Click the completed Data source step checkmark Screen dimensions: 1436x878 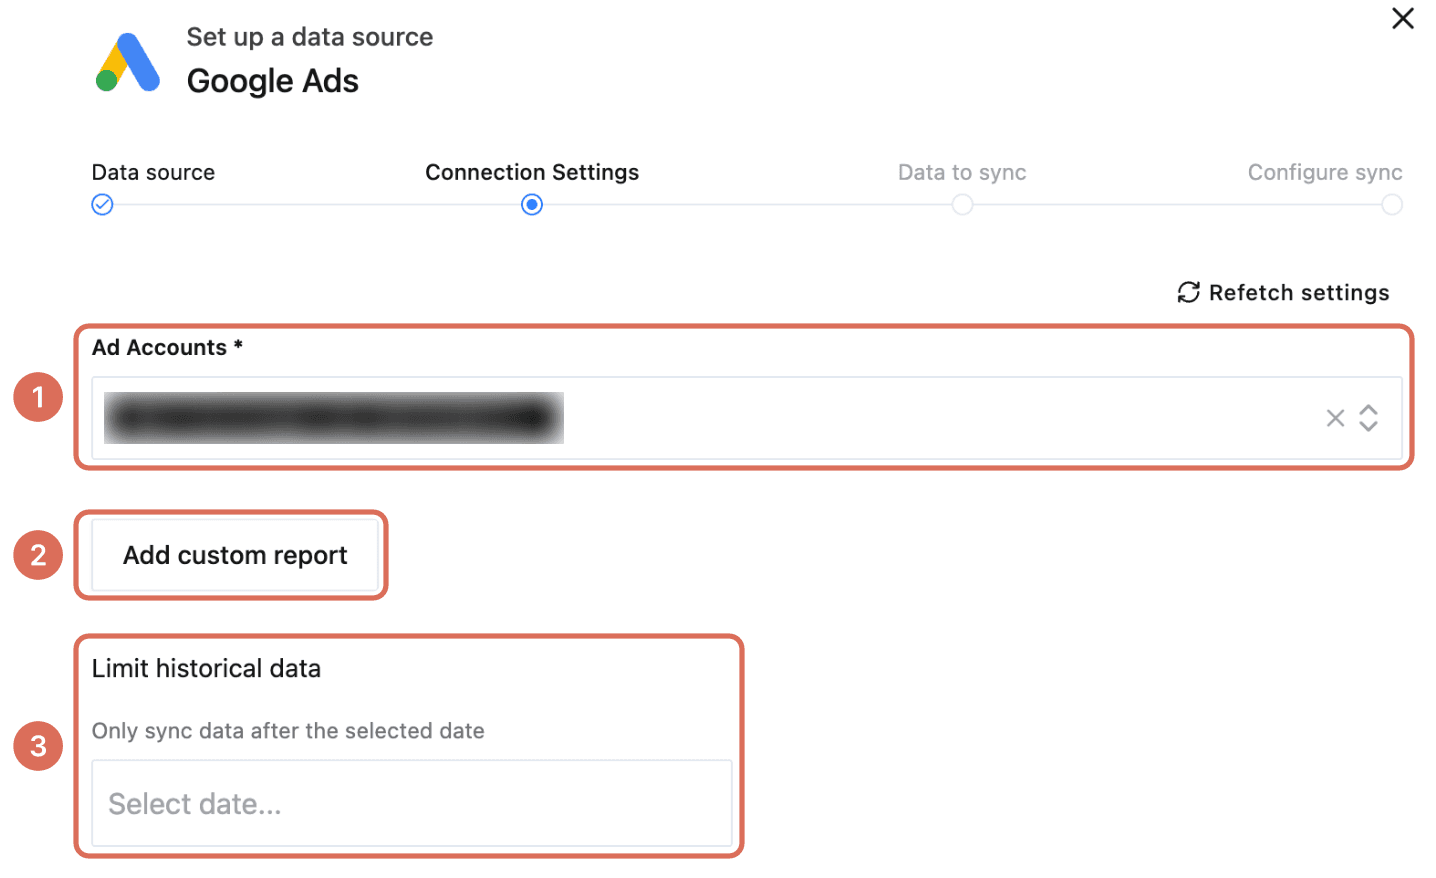(102, 205)
